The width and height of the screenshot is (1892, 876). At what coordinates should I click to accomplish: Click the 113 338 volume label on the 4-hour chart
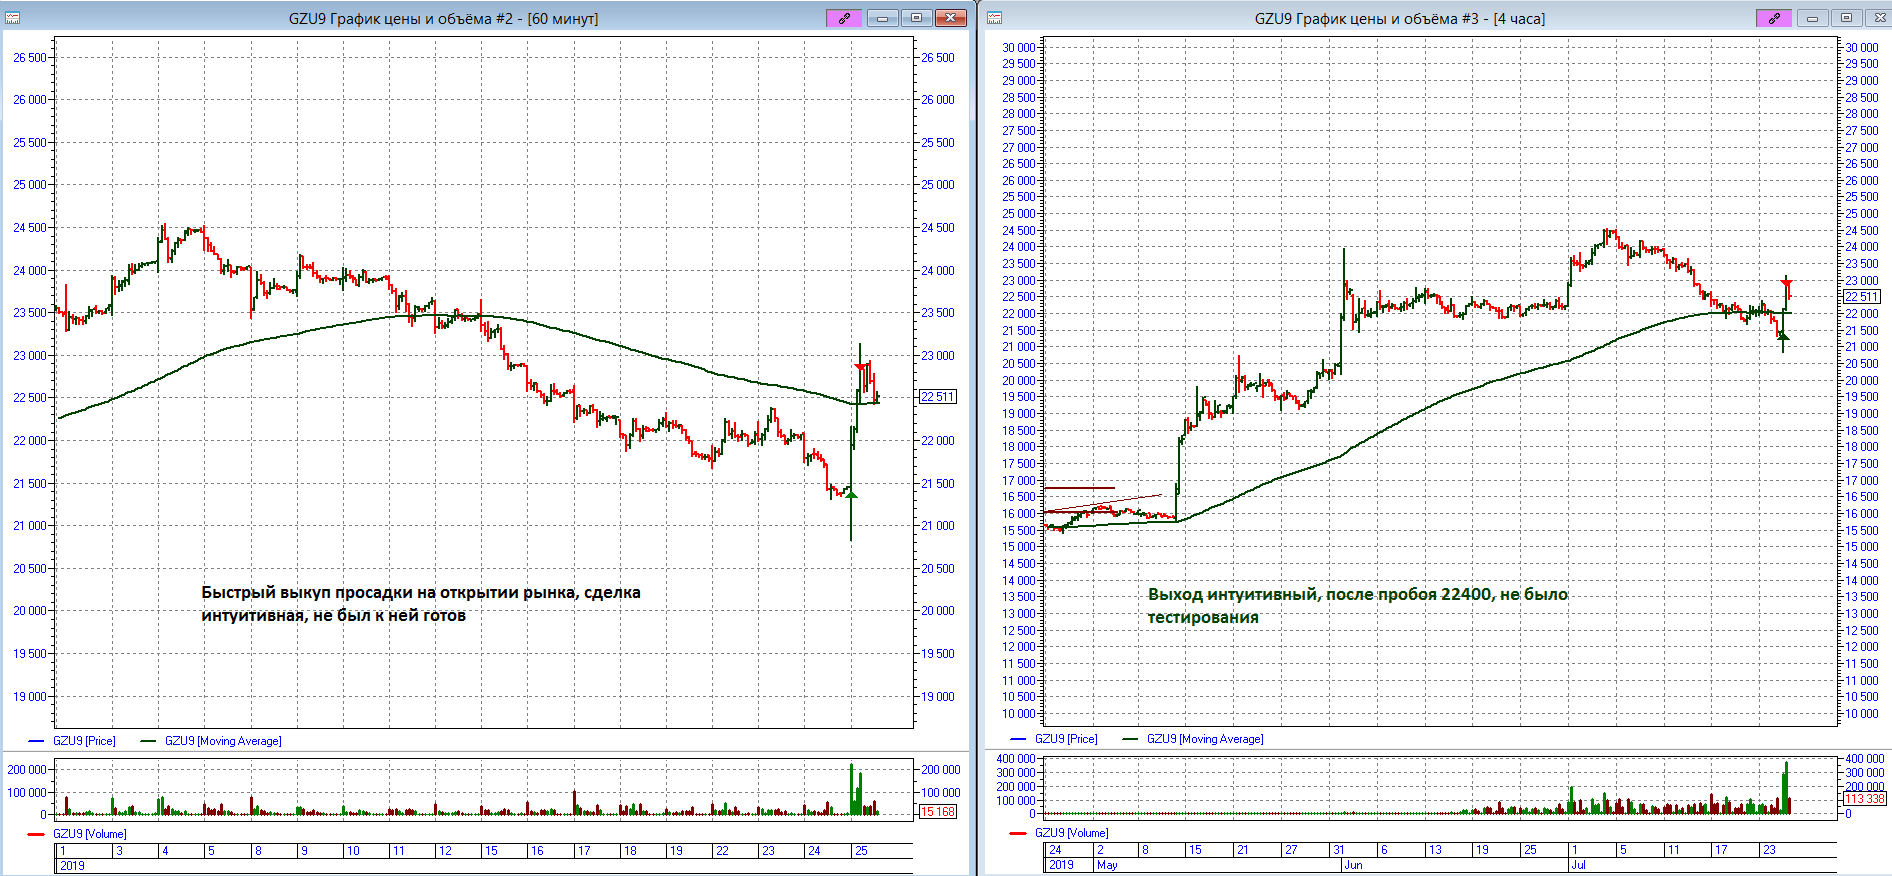[1864, 799]
